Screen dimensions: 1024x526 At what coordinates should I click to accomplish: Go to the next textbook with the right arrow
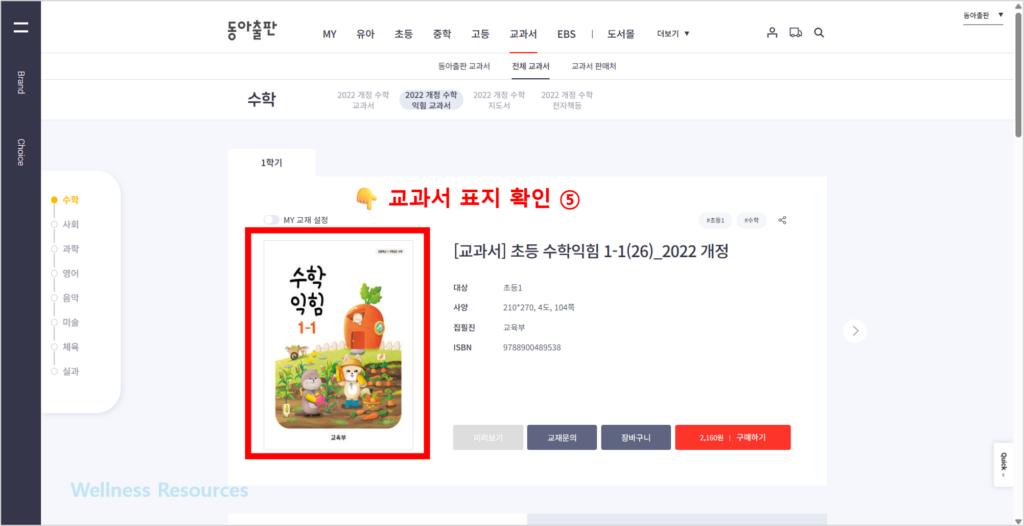855,331
